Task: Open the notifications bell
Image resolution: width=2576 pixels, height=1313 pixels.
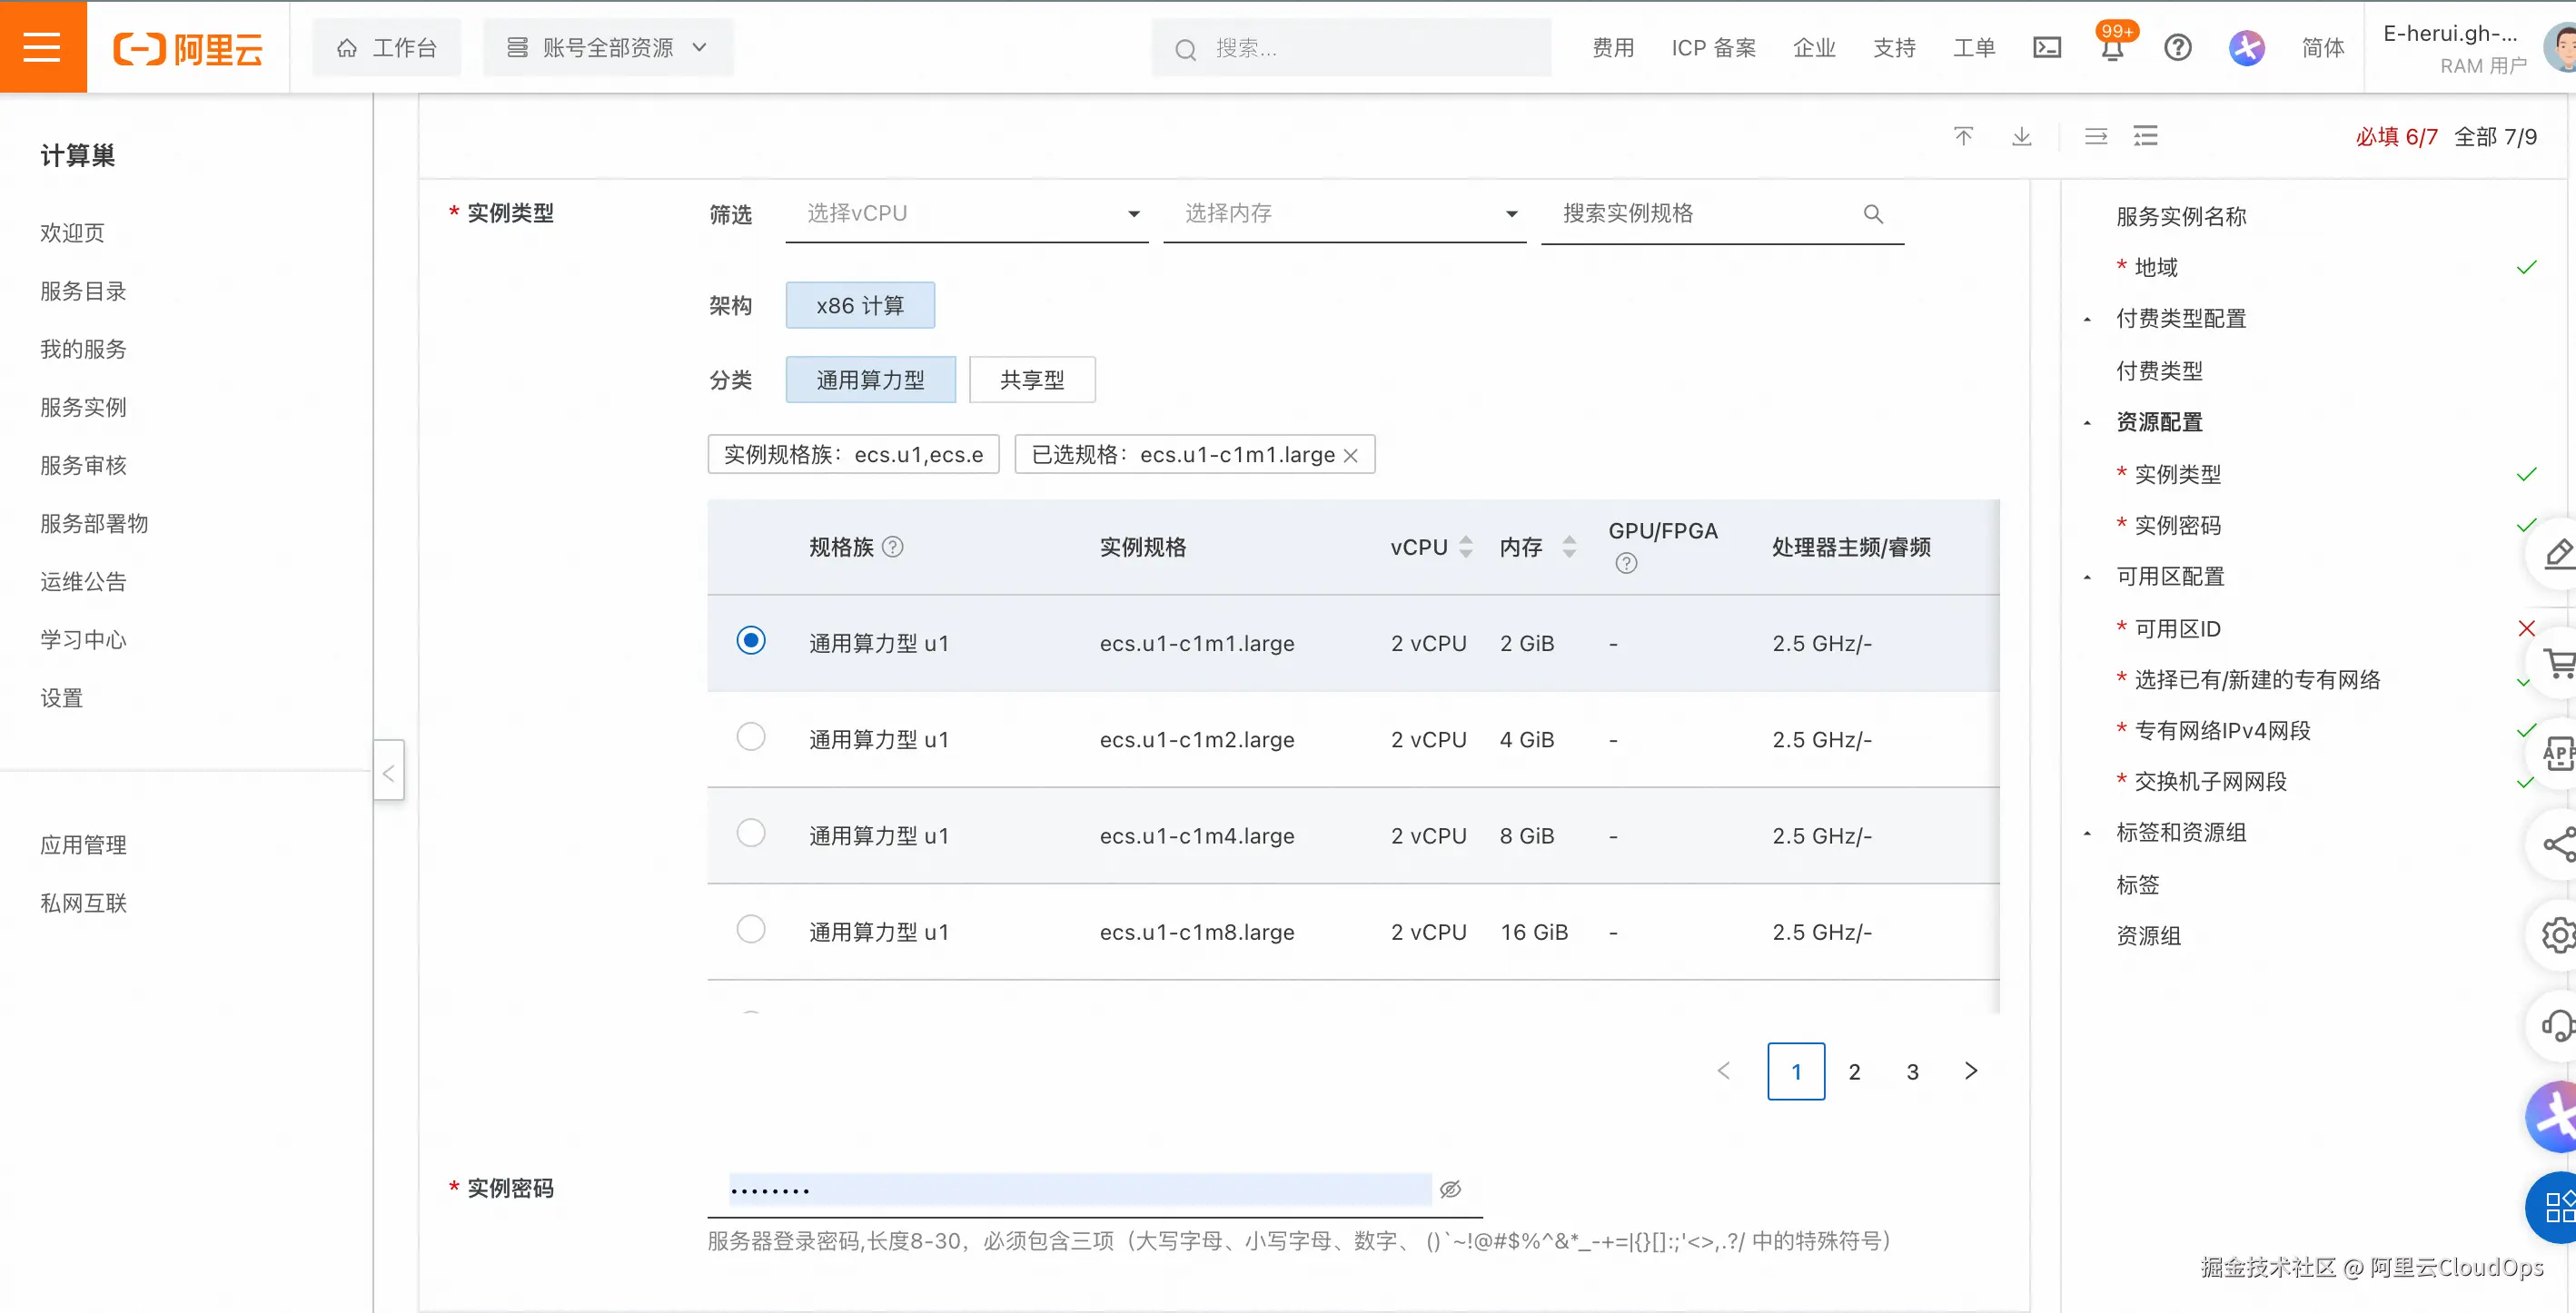Action: coord(2111,48)
